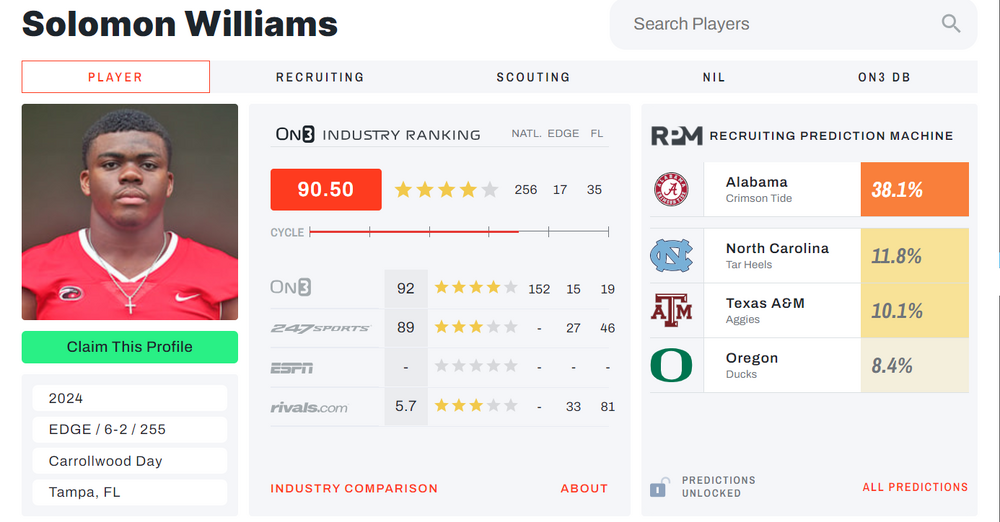Click the Rivals.com logo in rankings

pyautogui.click(x=309, y=407)
